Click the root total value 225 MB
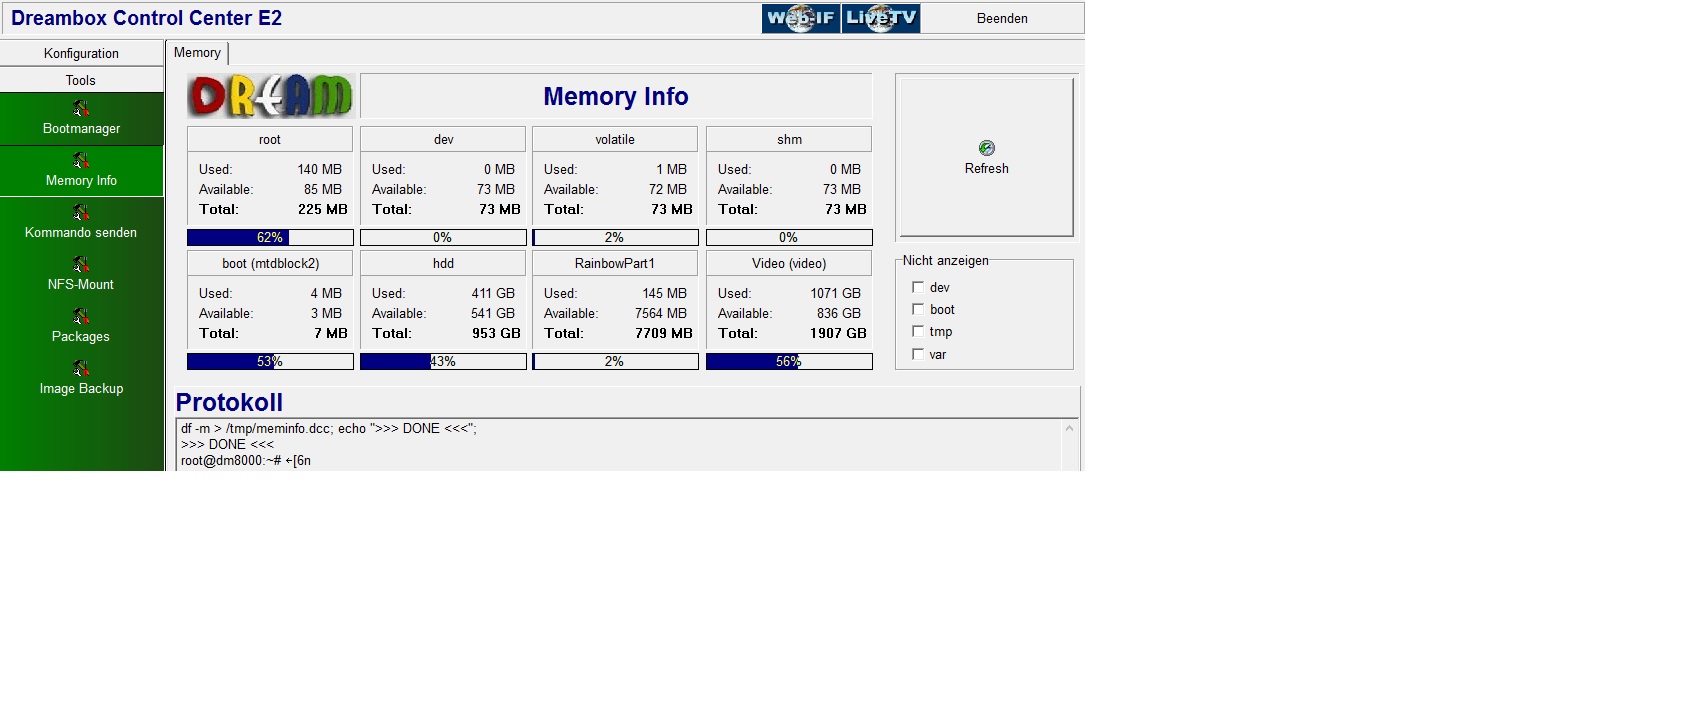1681x720 pixels. pyautogui.click(x=323, y=209)
